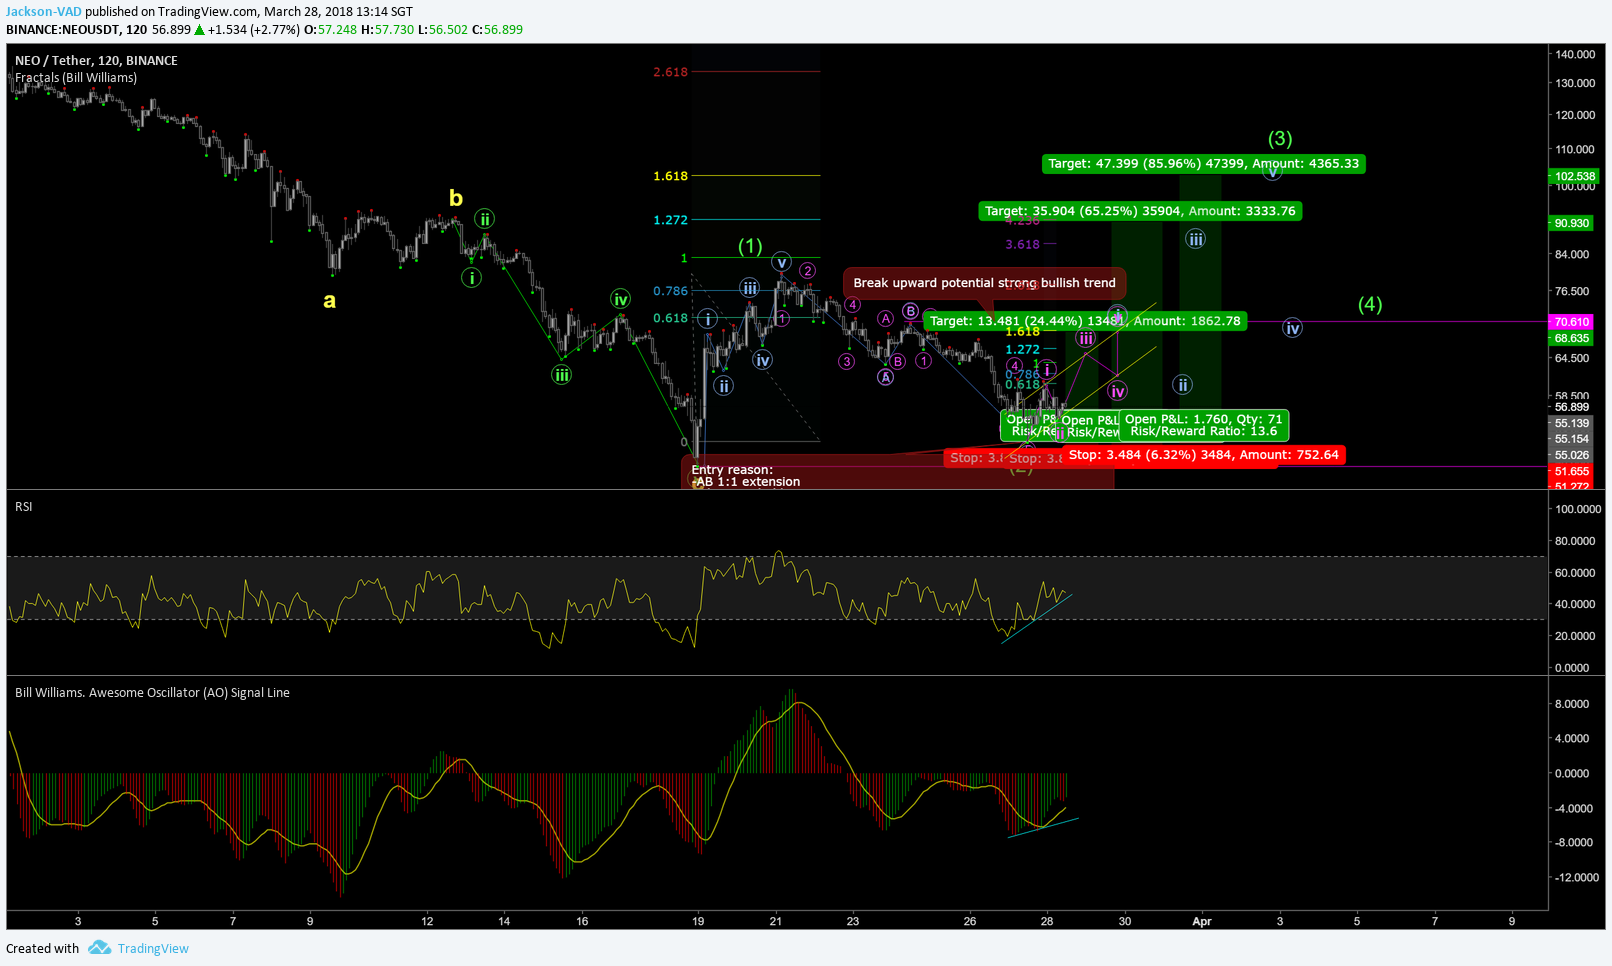The height and width of the screenshot is (966, 1612).
Task: Click the green '(3)' wave label
Action: click(x=1280, y=138)
